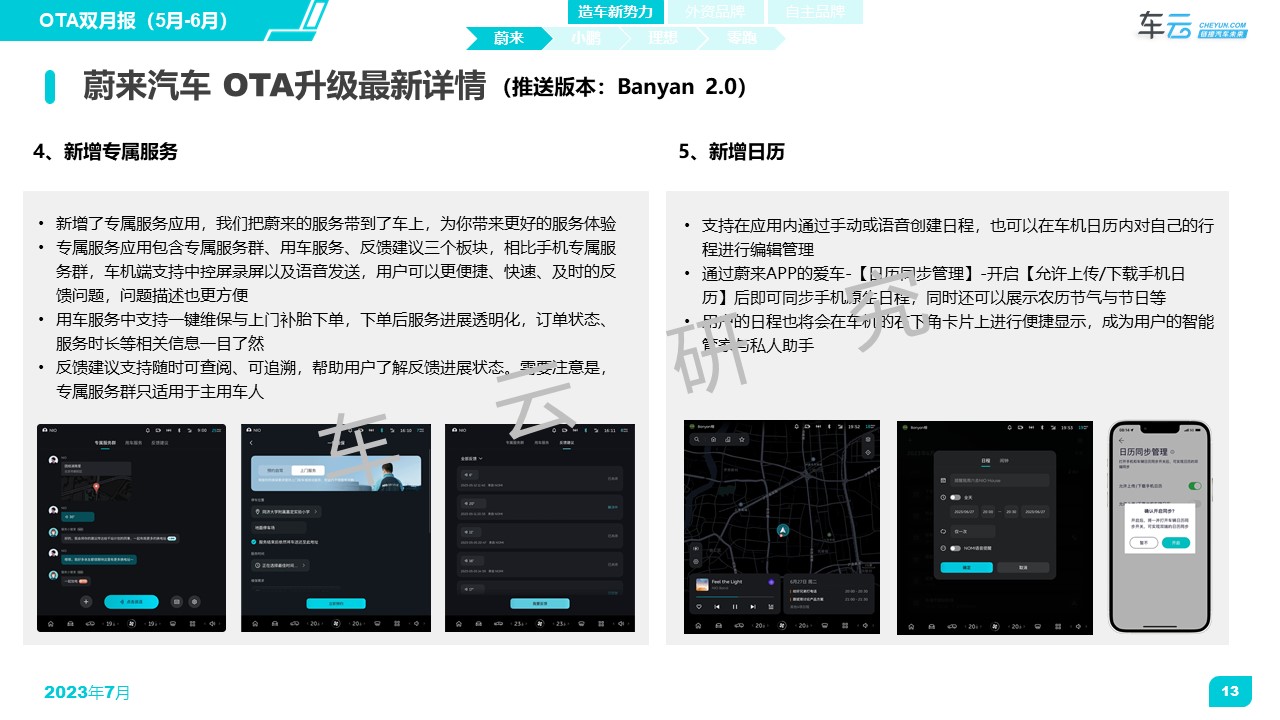Open the repeat frequency (仅一次) dropdown
The width and height of the screenshot is (1280, 720).
[973, 531]
